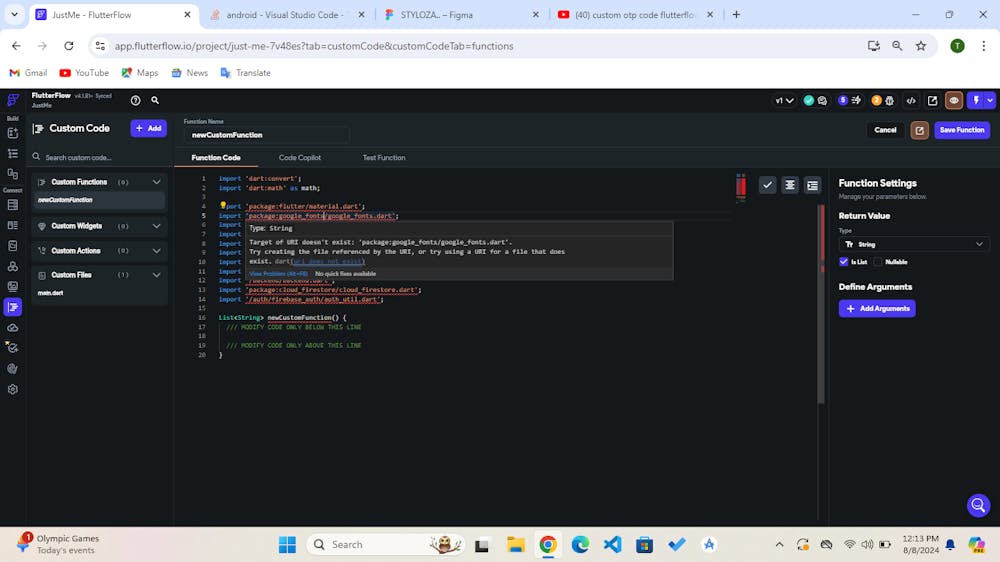
Task: Collapse the Custom Files section
Action: pos(156,275)
